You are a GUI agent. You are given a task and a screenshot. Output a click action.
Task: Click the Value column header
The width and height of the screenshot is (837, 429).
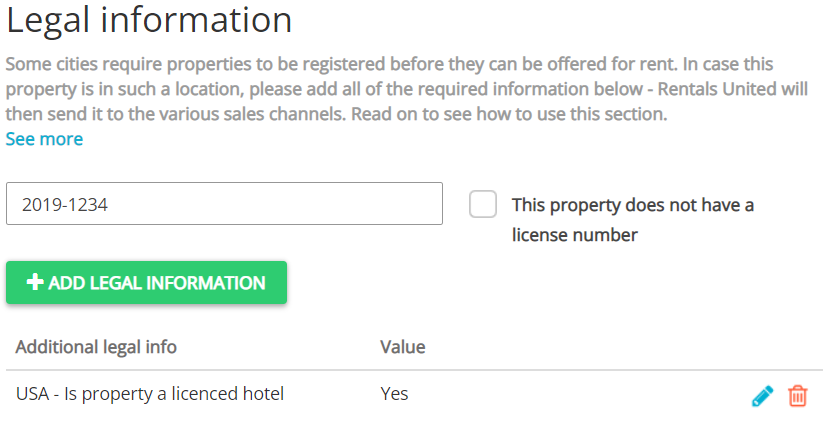point(402,347)
